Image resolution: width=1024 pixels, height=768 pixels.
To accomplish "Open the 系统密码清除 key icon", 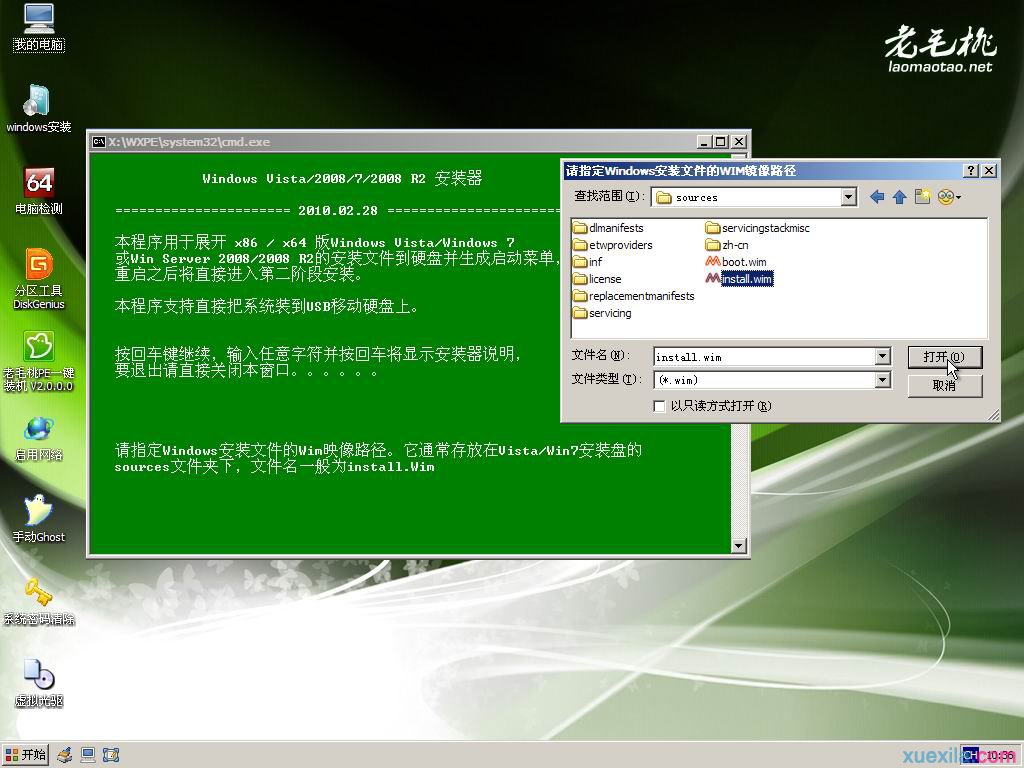I will pyautogui.click(x=38, y=592).
